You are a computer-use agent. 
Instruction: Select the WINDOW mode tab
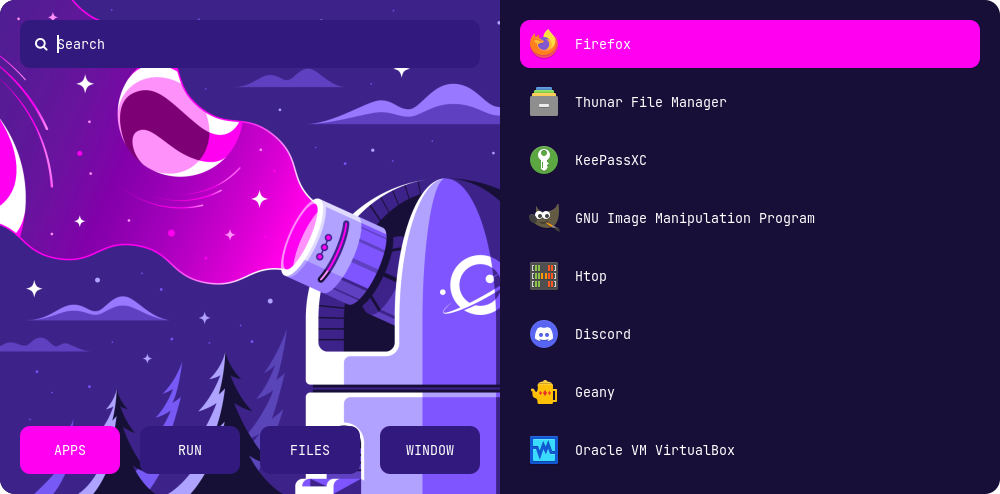tap(430, 450)
